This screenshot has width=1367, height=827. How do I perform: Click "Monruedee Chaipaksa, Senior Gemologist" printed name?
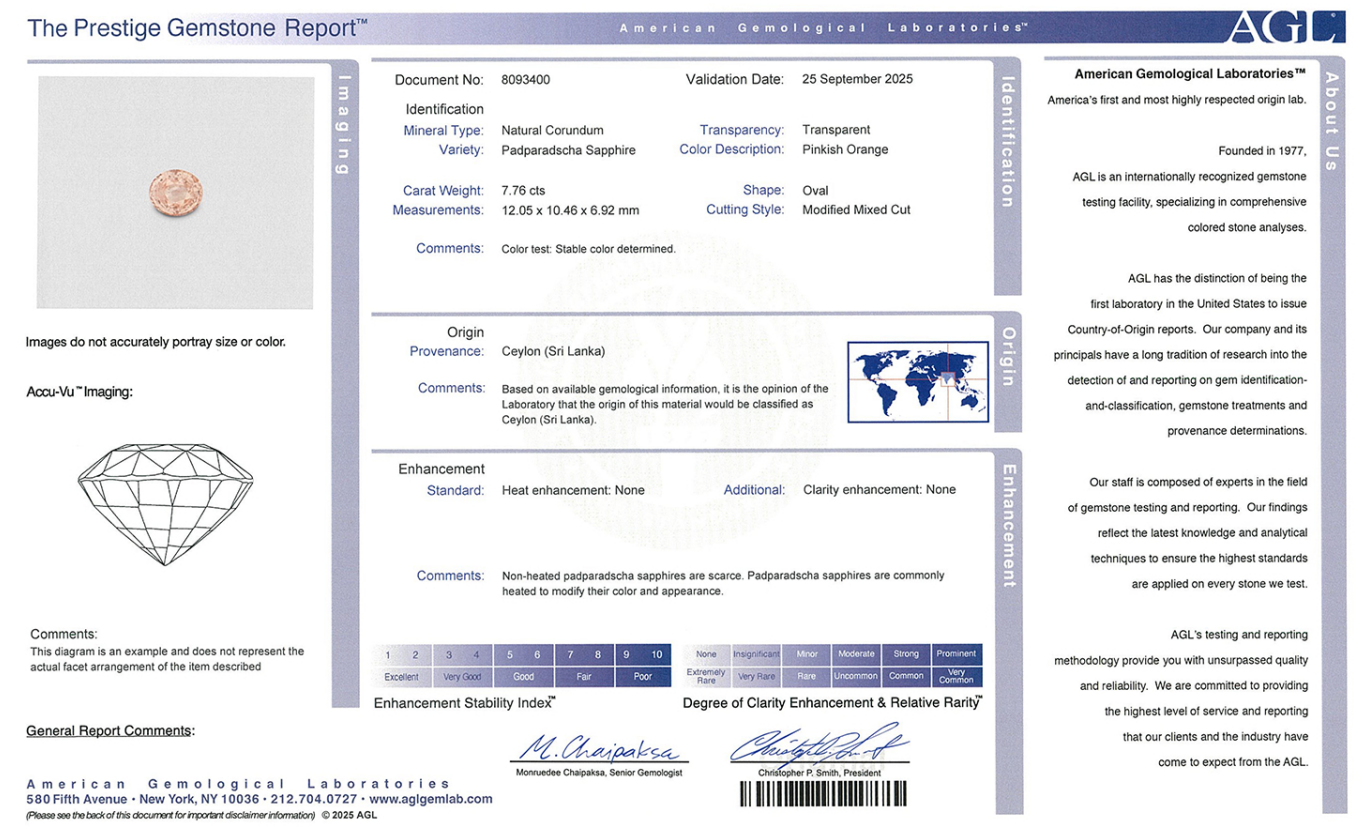coord(599,773)
